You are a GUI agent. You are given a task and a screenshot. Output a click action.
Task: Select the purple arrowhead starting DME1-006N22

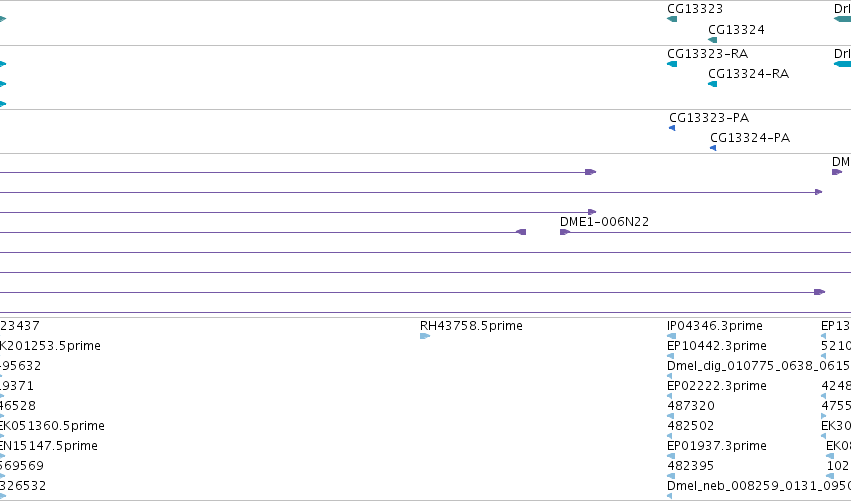click(565, 232)
